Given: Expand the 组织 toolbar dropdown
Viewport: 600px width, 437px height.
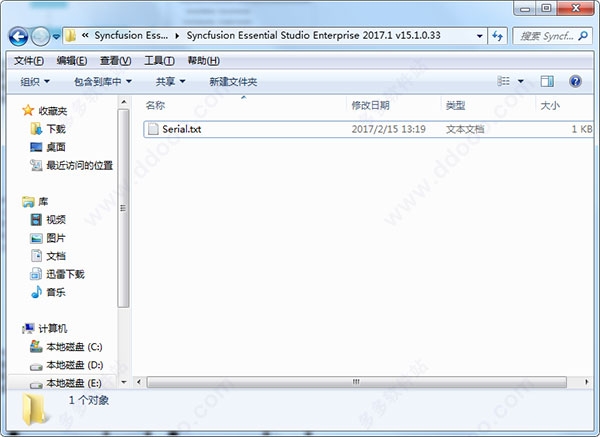Looking at the screenshot, I should (x=35, y=82).
